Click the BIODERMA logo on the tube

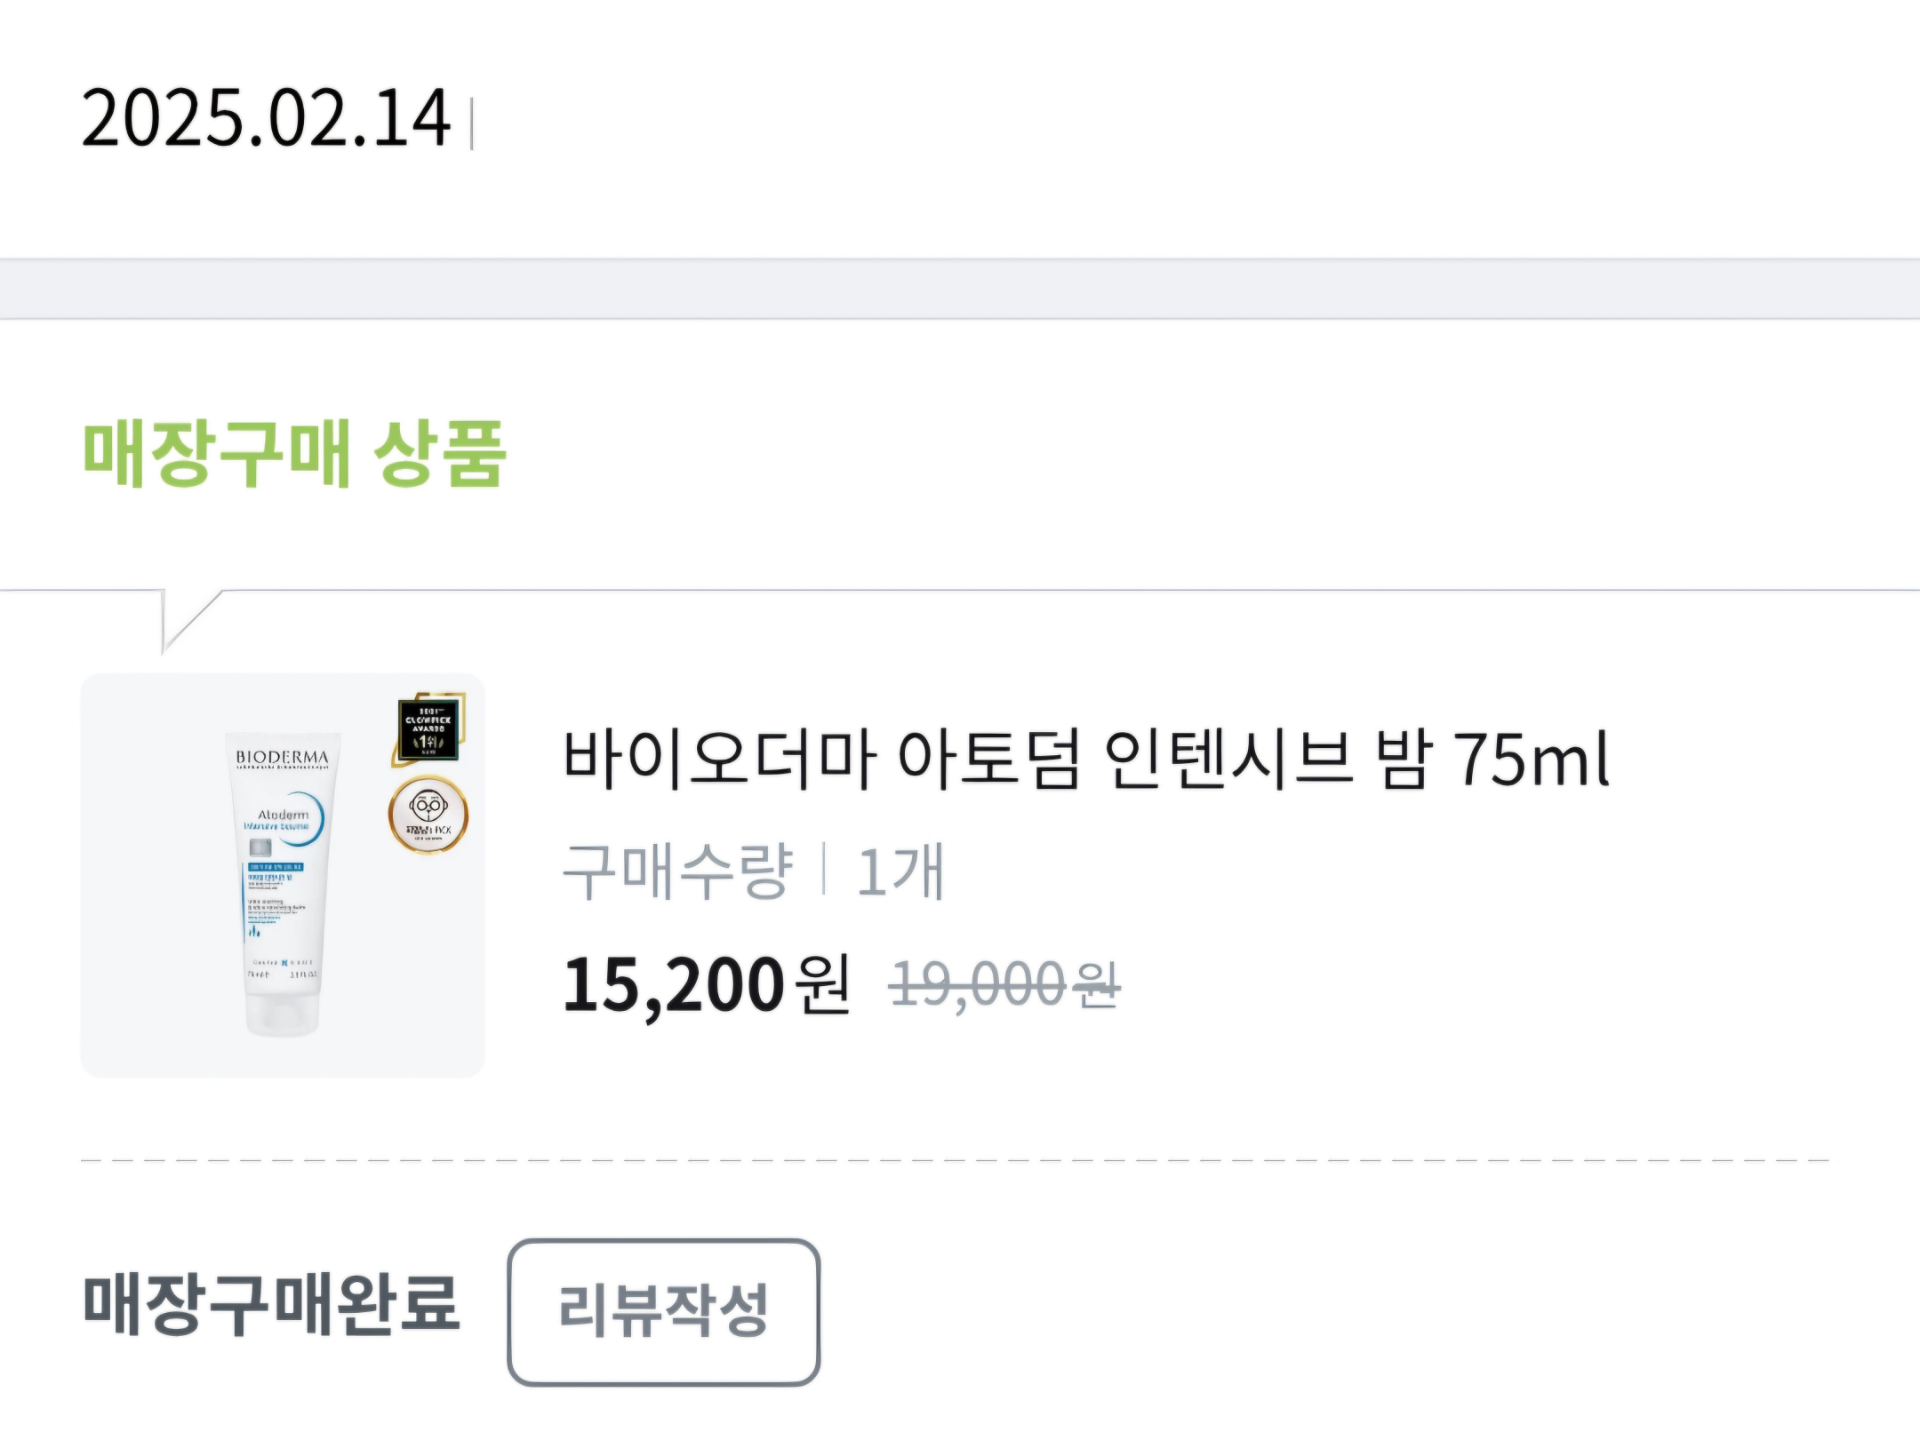click(x=282, y=758)
